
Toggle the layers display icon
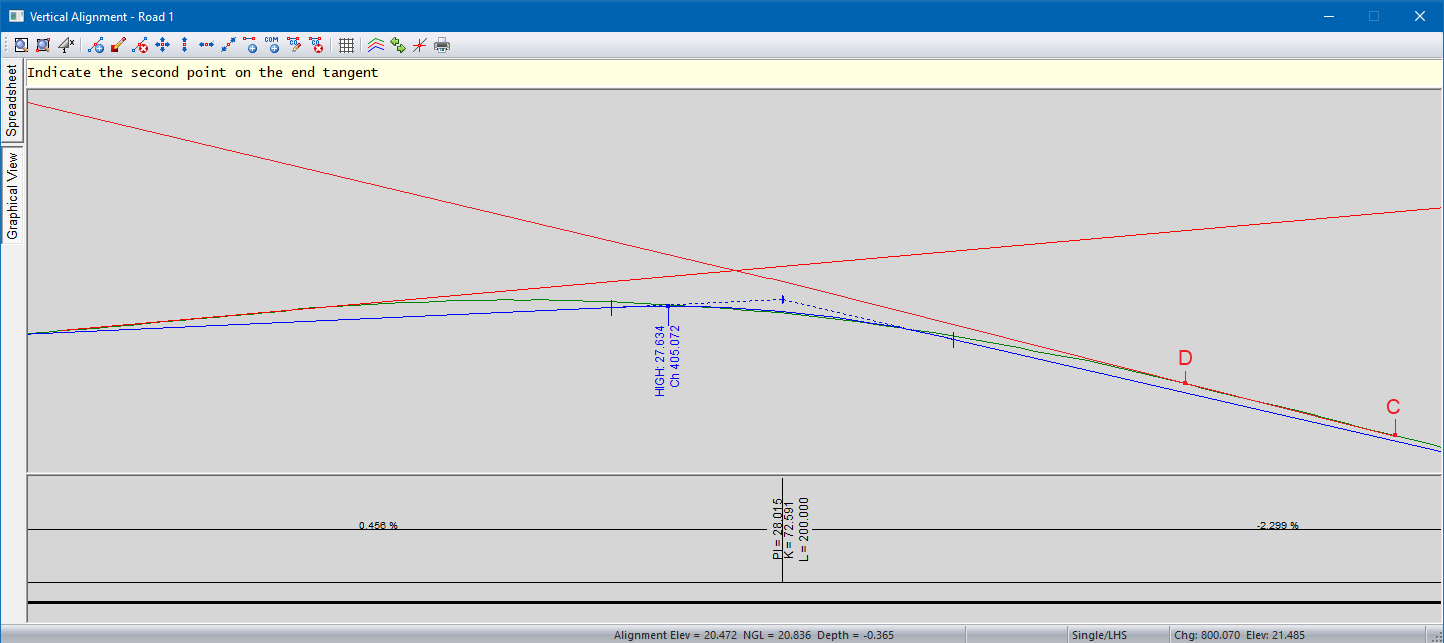click(x=376, y=45)
